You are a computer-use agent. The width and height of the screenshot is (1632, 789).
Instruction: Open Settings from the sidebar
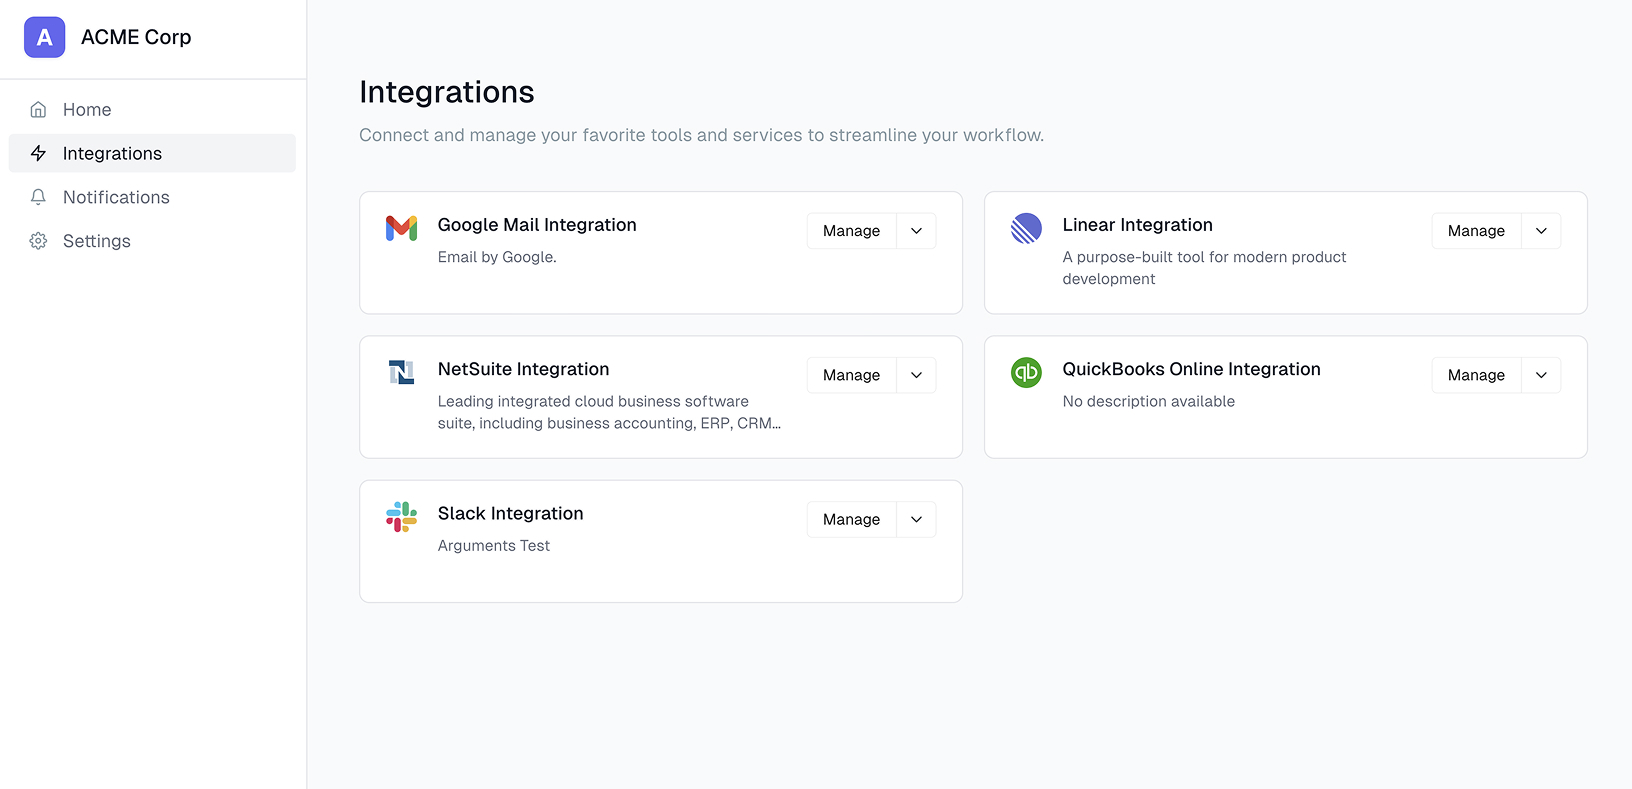click(x=97, y=241)
